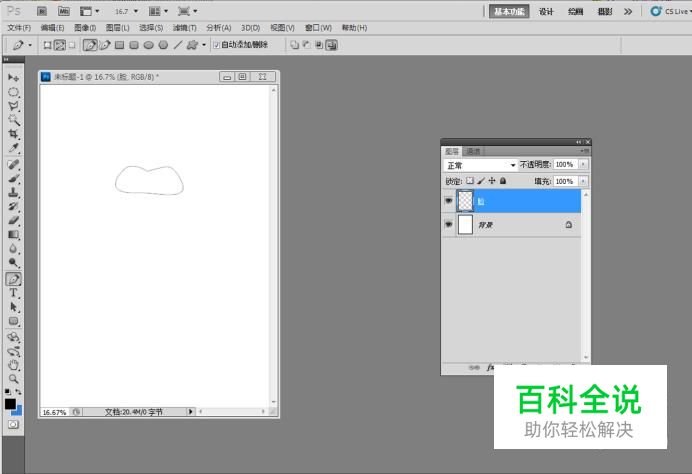The image size is (692, 474).
Task: Select the Rounded Rectangle shape tool in toolbox
Action: pyautogui.click(x=13, y=321)
